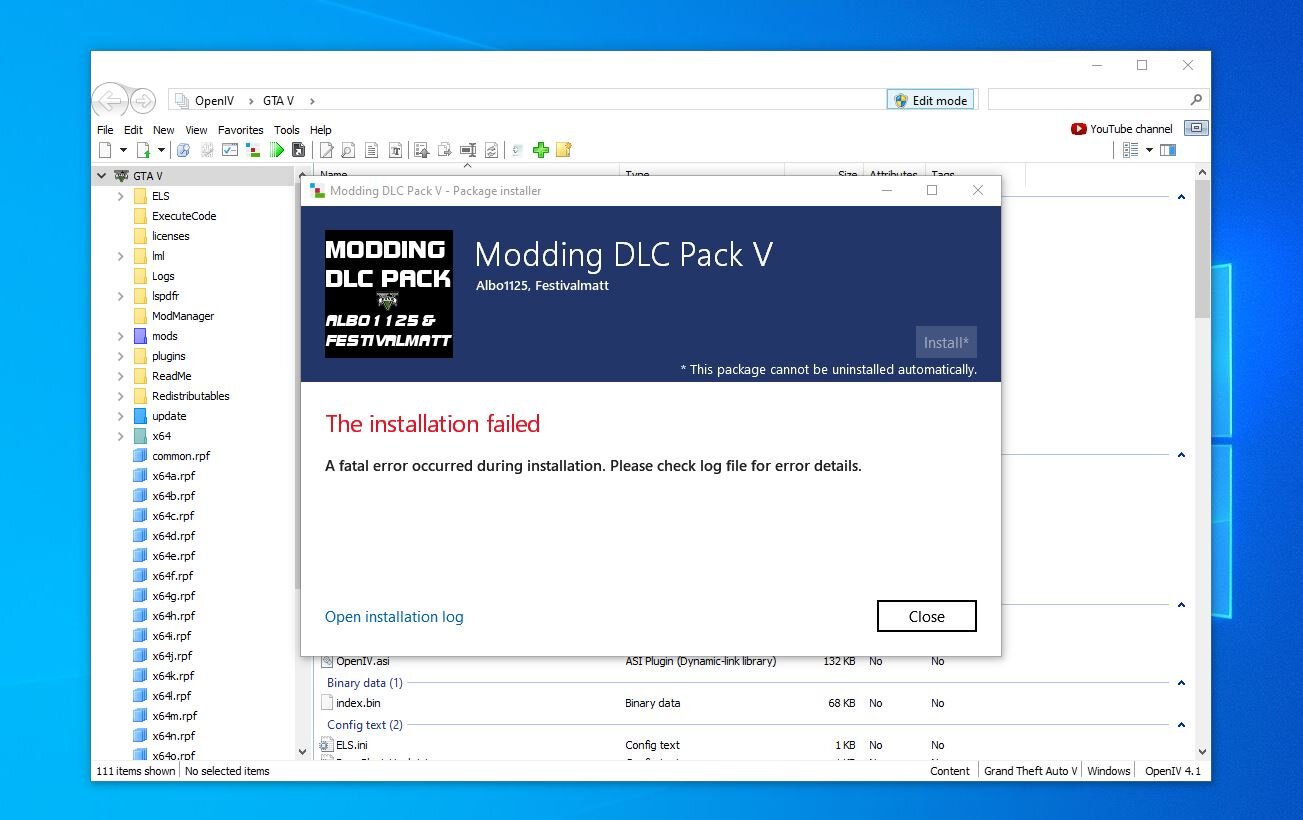Select common.rpf in the tree
The height and width of the screenshot is (820, 1303).
(180, 456)
